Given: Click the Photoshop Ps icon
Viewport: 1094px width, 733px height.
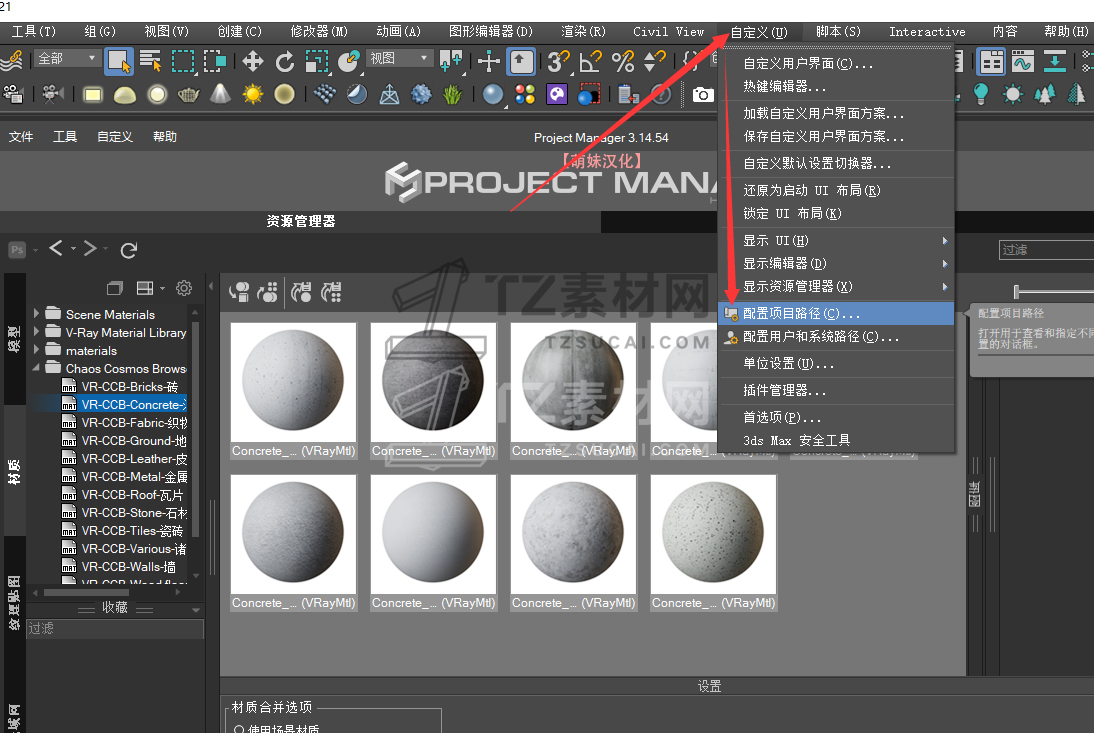Looking at the screenshot, I should pos(17,250).
